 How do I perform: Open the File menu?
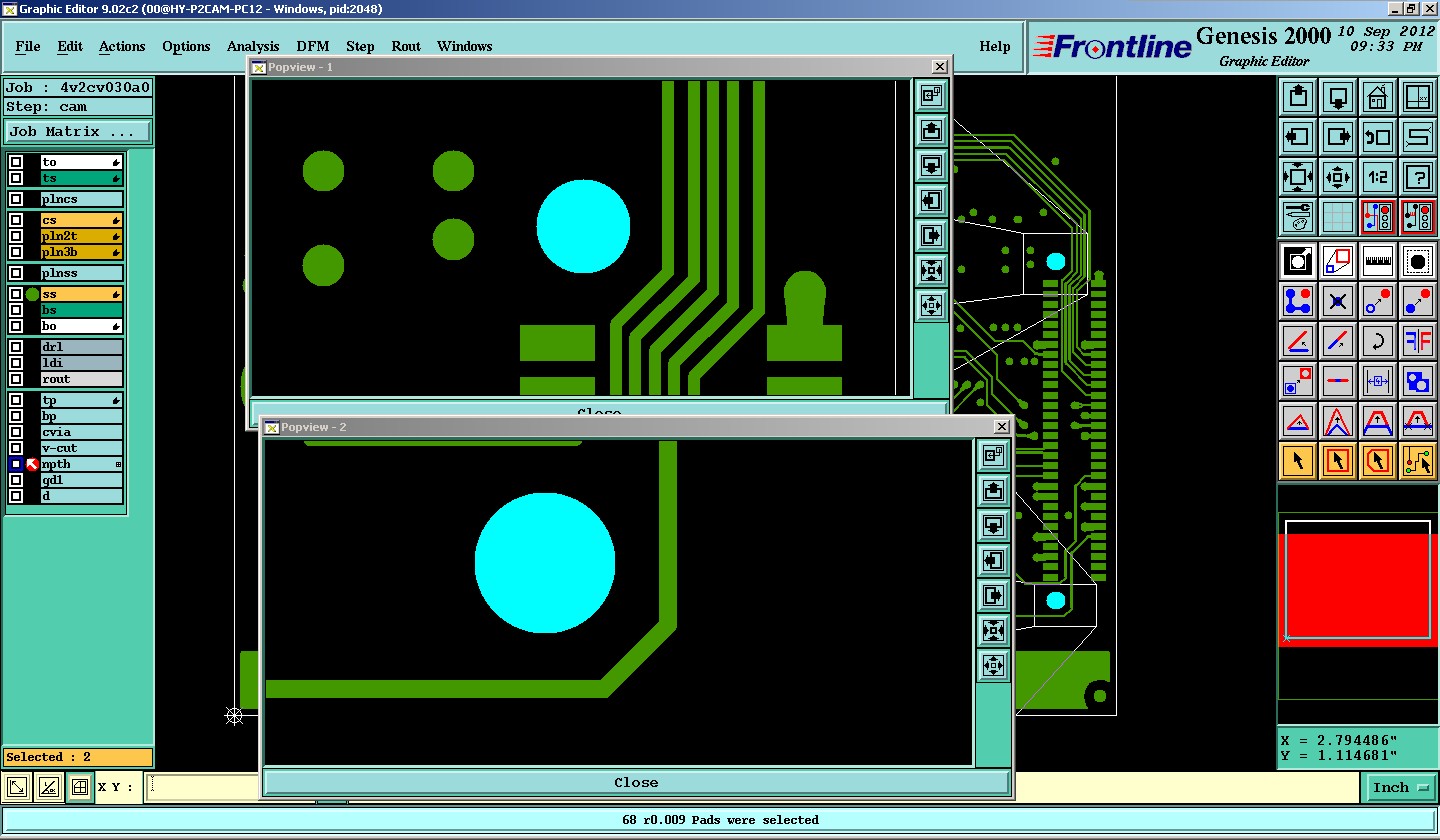(x=28, y=46)
